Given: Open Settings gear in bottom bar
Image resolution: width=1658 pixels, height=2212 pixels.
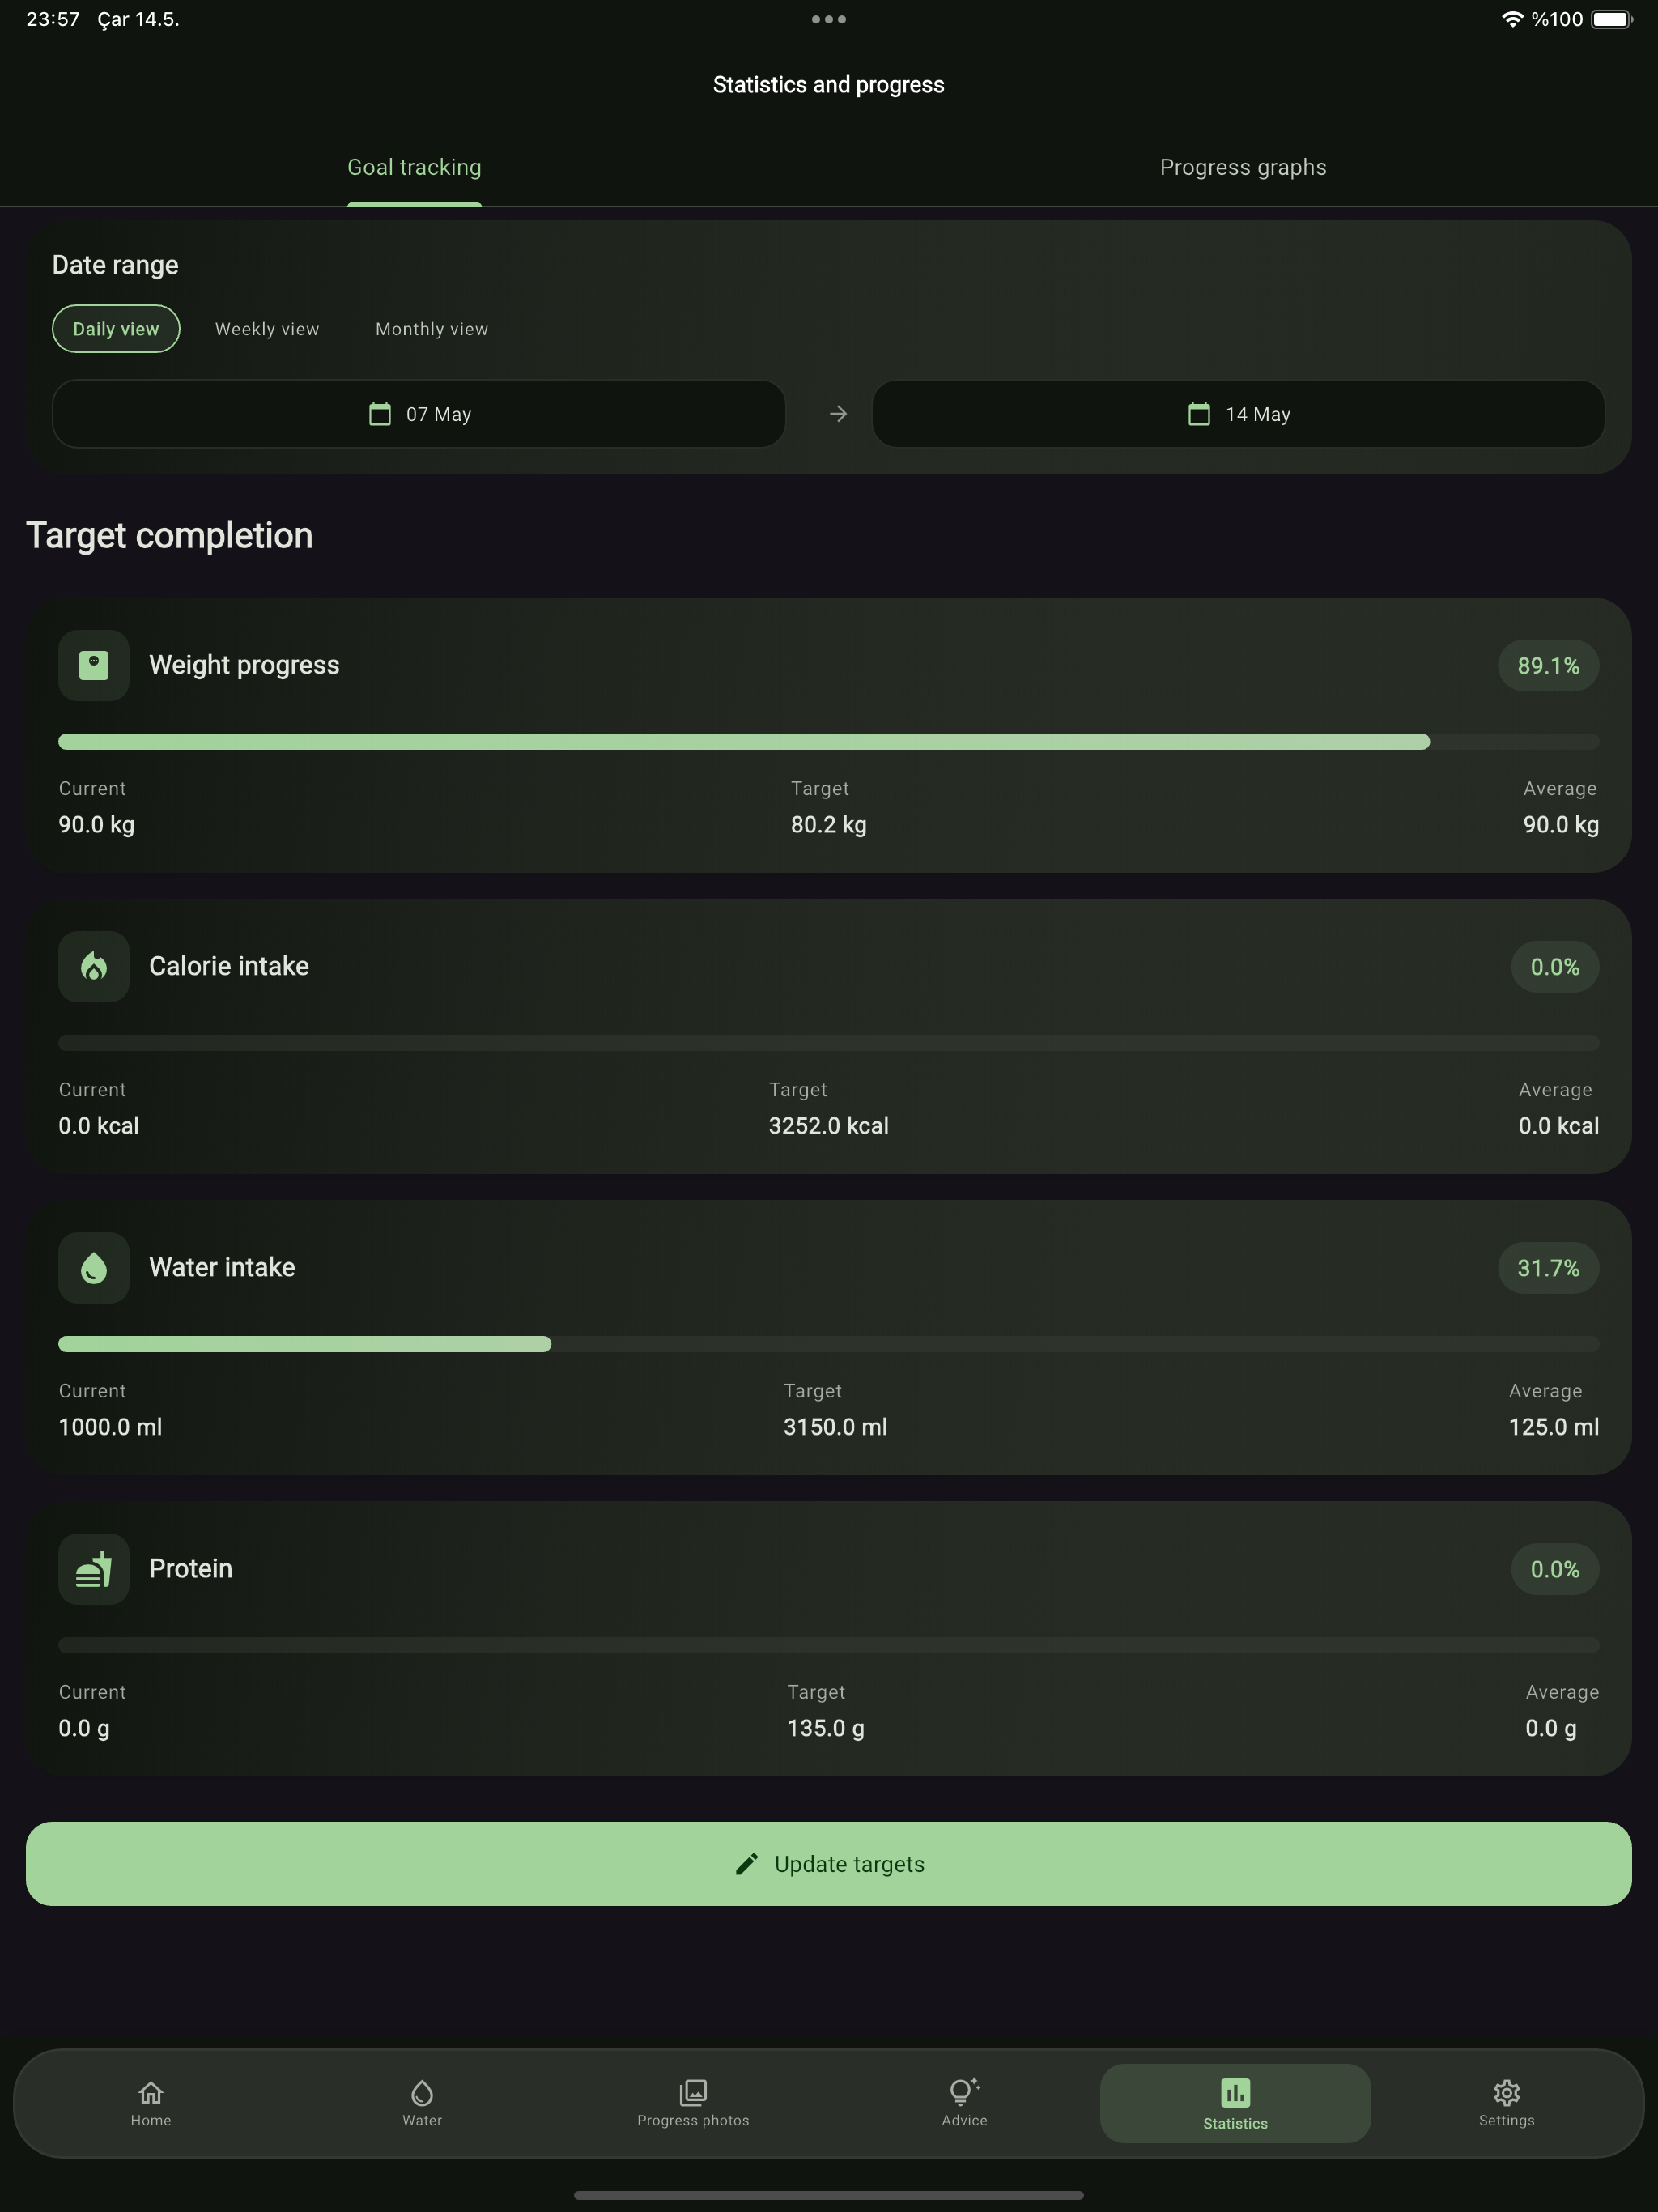Looking at the screenshot, I should click(1506, 2102).
